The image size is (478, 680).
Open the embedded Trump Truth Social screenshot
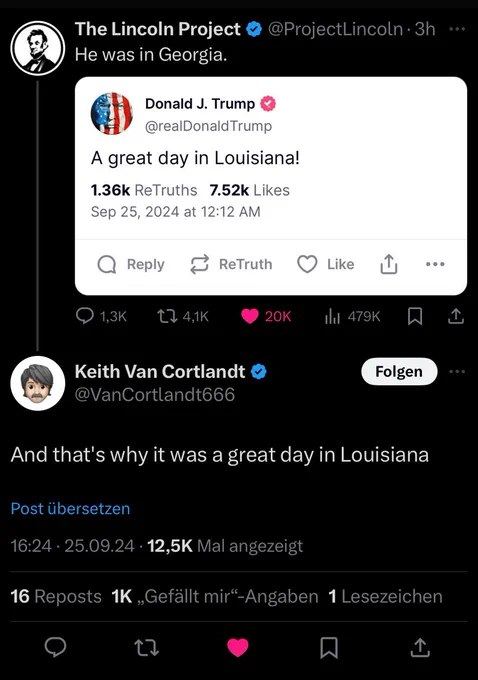coord(271,186)
